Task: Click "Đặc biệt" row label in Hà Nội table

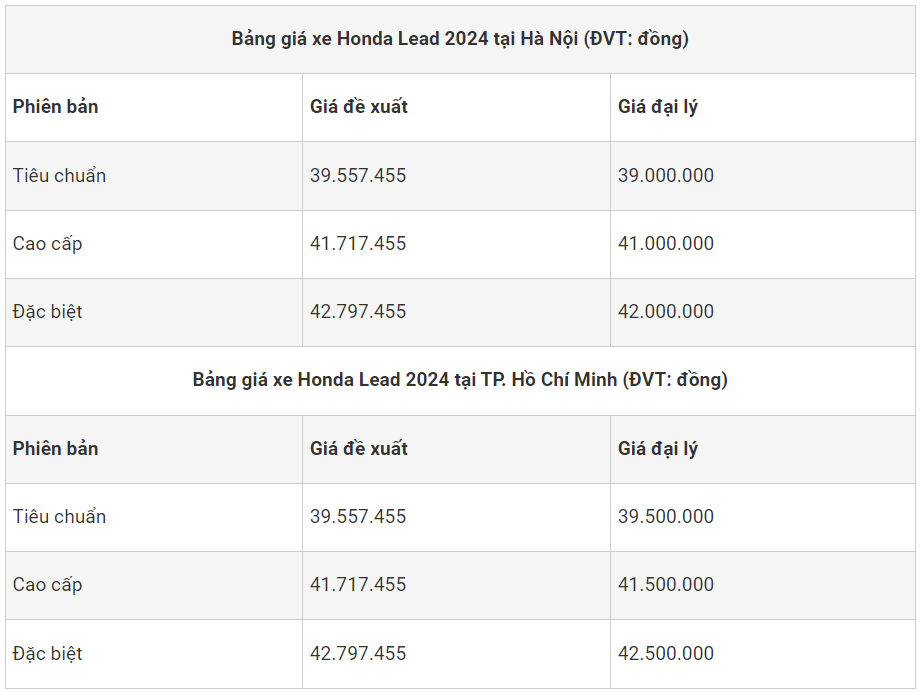Action: pos(48,311)
